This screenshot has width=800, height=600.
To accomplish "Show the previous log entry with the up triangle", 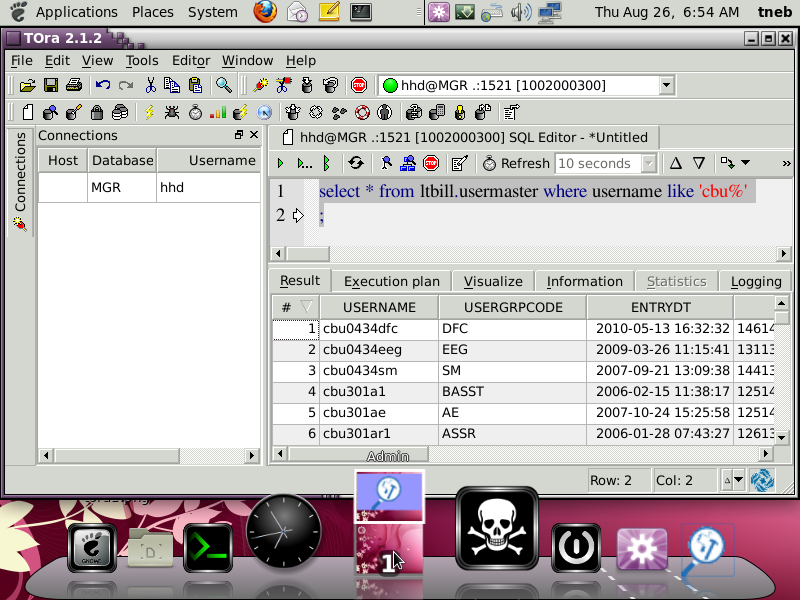I will (674, 163).
